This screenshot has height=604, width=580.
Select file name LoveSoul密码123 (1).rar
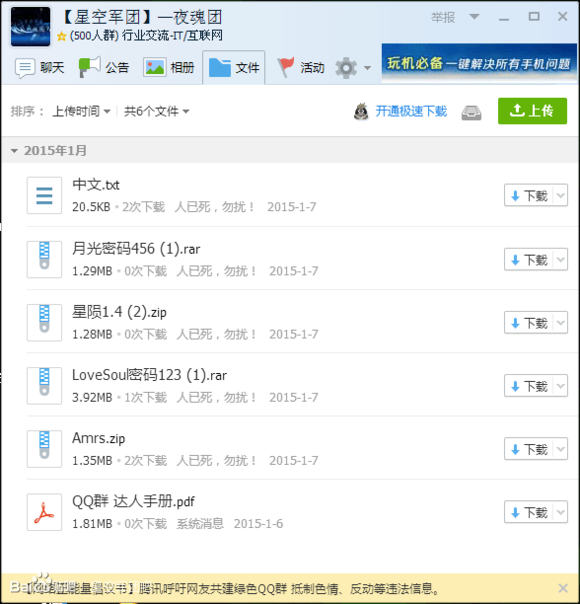(149, 375)
